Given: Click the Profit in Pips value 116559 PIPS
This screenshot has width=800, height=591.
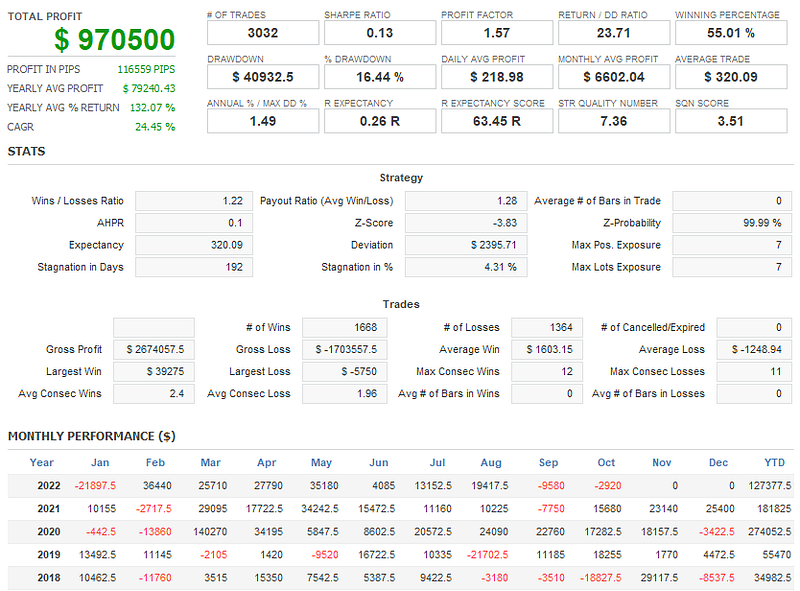Looking at the screenshot, I should (x=146, y=69).
